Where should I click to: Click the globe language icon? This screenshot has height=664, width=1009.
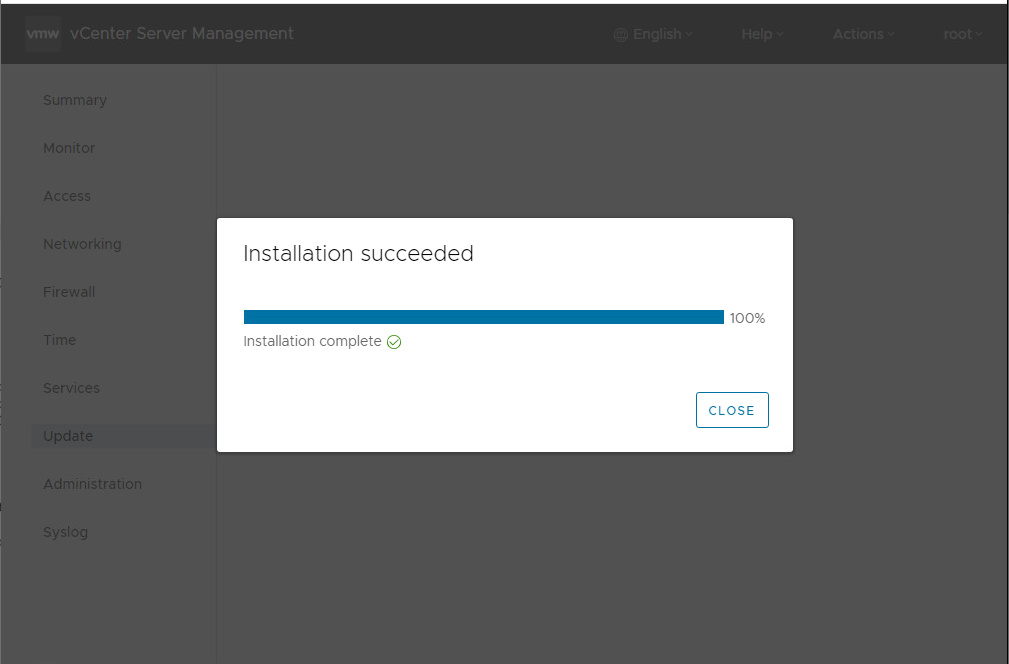coord(620,35)
